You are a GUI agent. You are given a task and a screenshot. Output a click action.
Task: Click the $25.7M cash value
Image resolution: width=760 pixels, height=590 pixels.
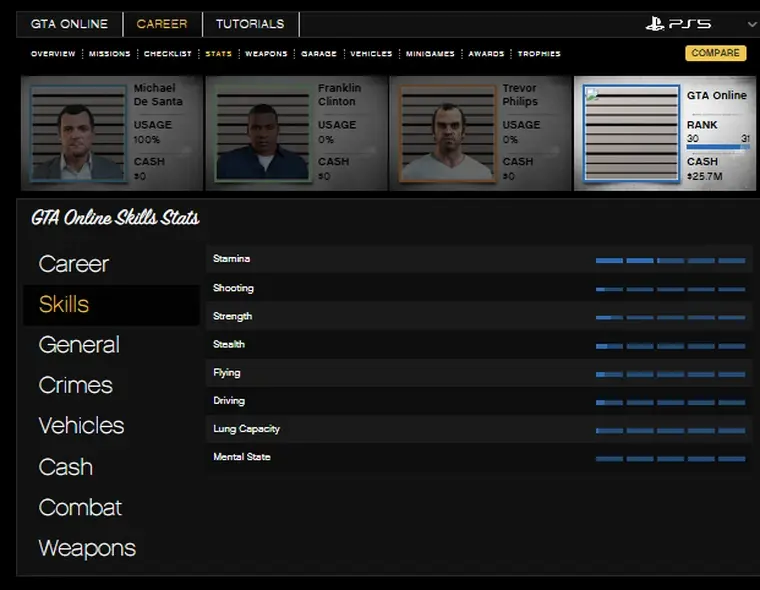tap(705, 176)
